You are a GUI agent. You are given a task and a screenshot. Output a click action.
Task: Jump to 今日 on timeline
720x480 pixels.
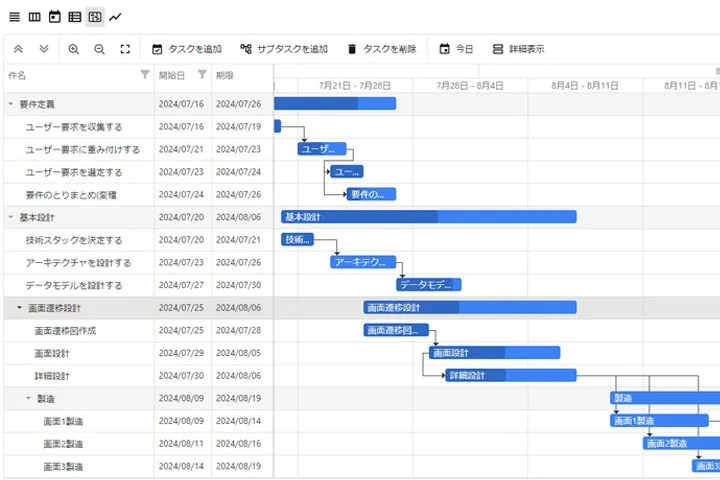point(456,49)
